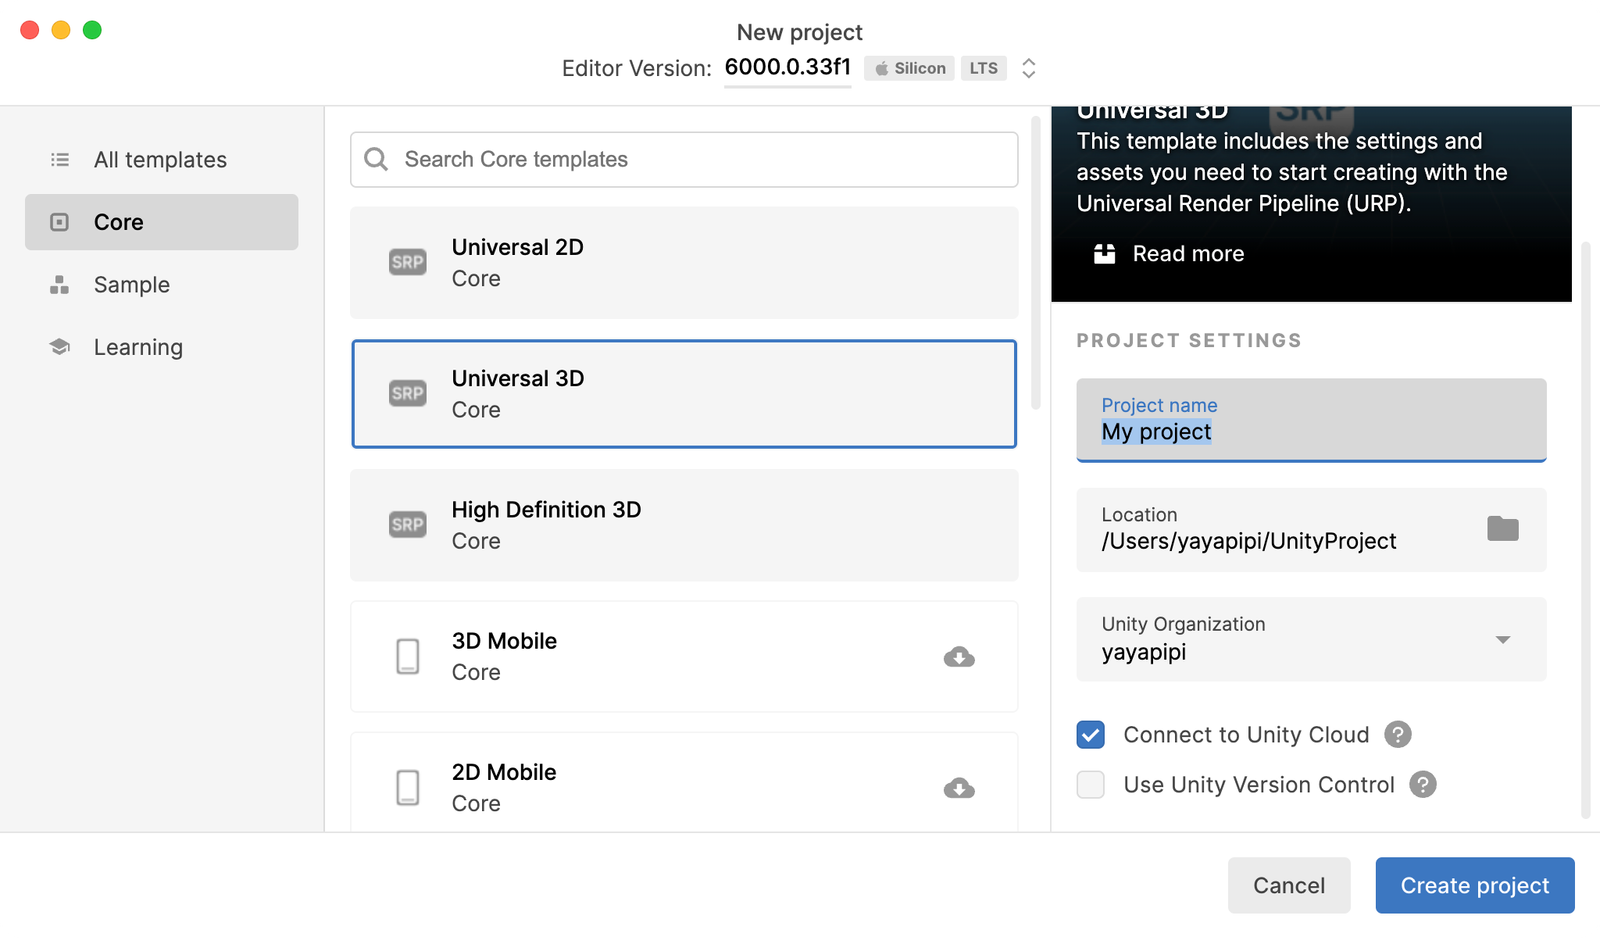Open the Editor Version selector arrows
The height and width of the screenshot is (938, 1600).
pyautogui.click(x=1028, y=68)
